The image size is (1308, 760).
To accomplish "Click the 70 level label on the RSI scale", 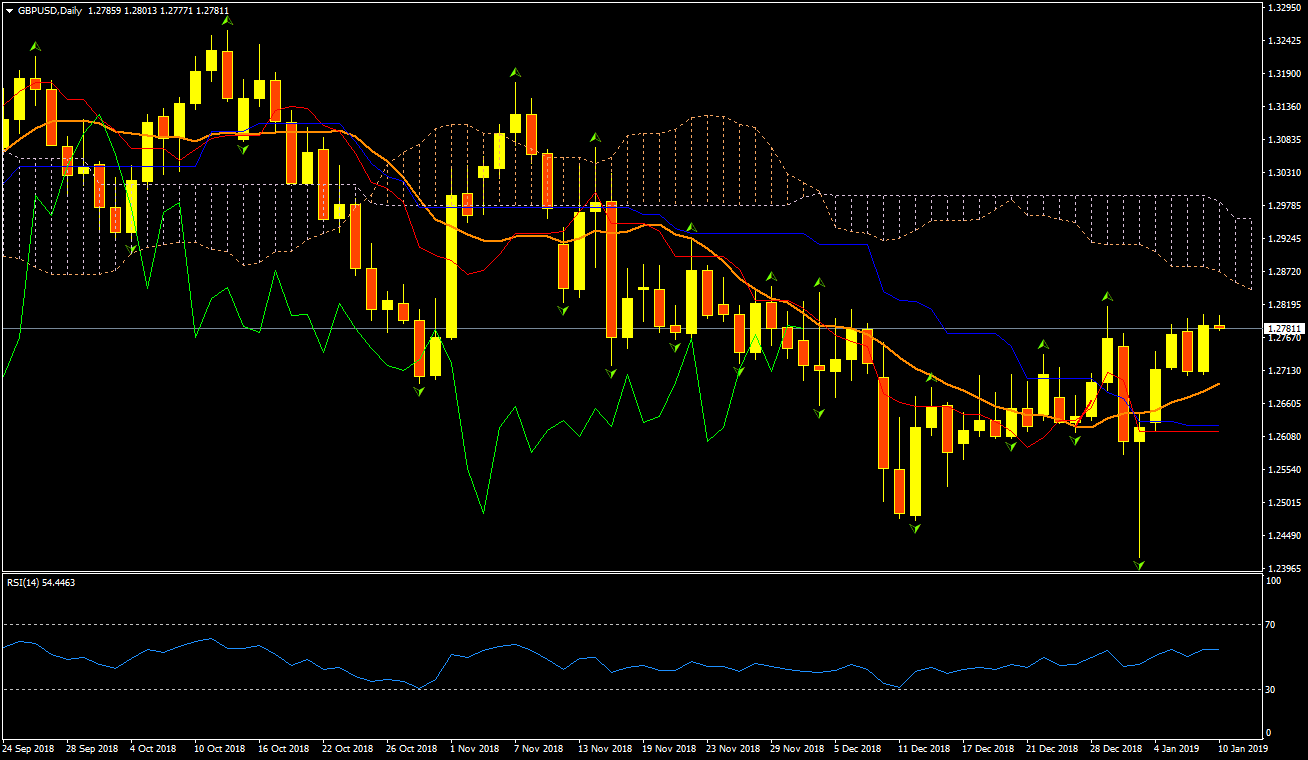I will coord(1270,624).
